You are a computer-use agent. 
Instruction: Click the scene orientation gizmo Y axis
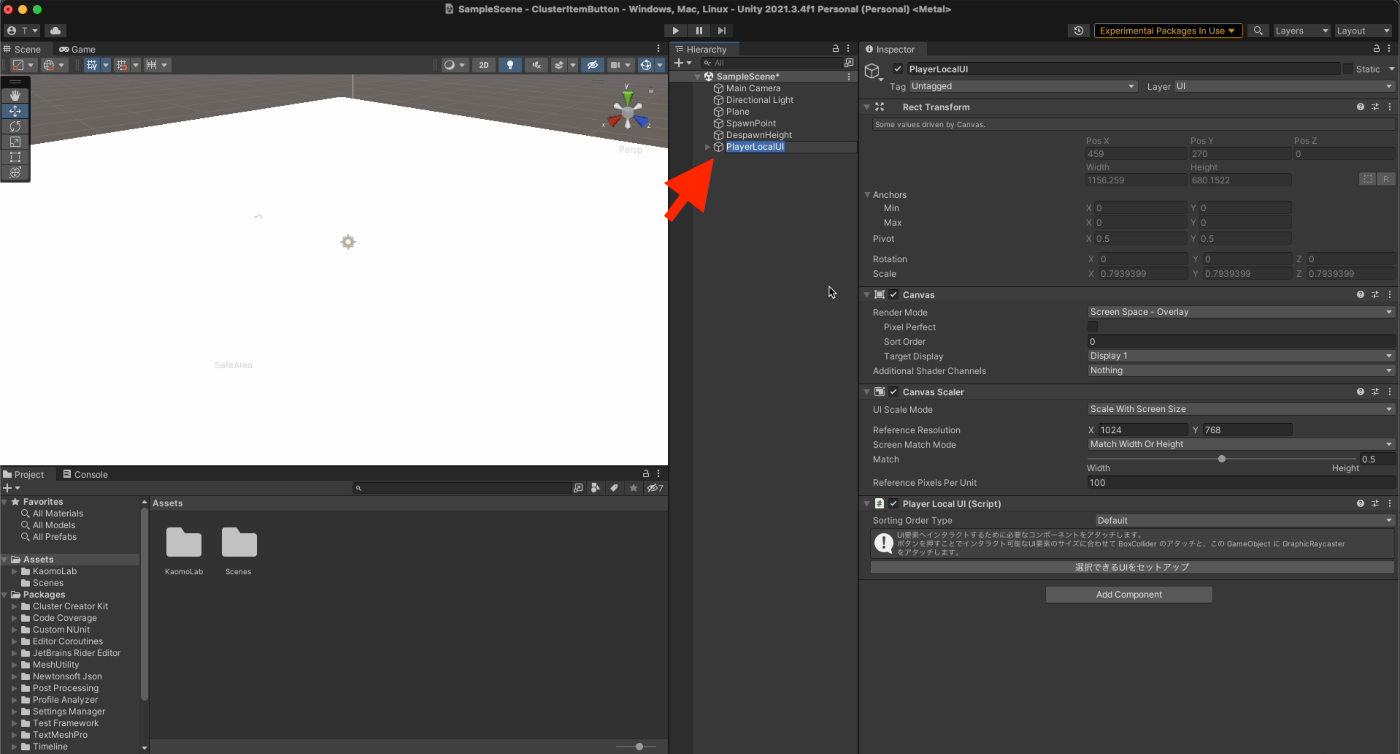[627, 97]
